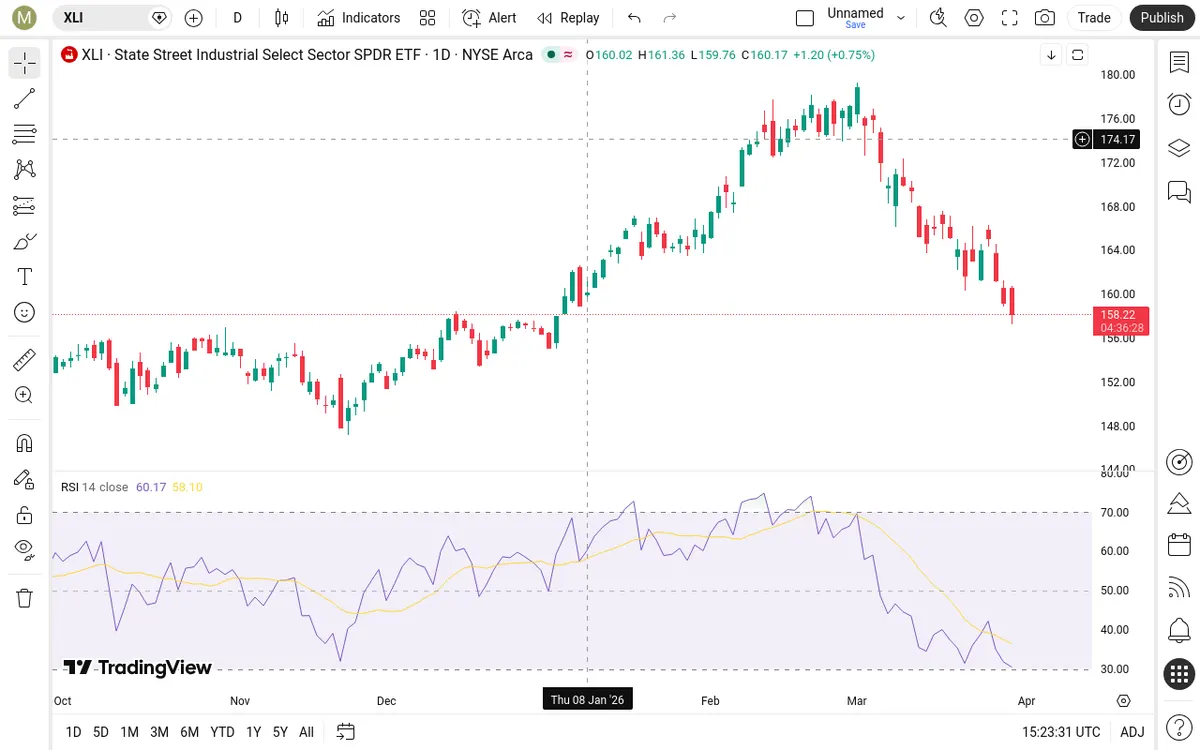The image size is (1200, 750).
Task: Open quick search icon in top toolbar
Action: [937, 18]
